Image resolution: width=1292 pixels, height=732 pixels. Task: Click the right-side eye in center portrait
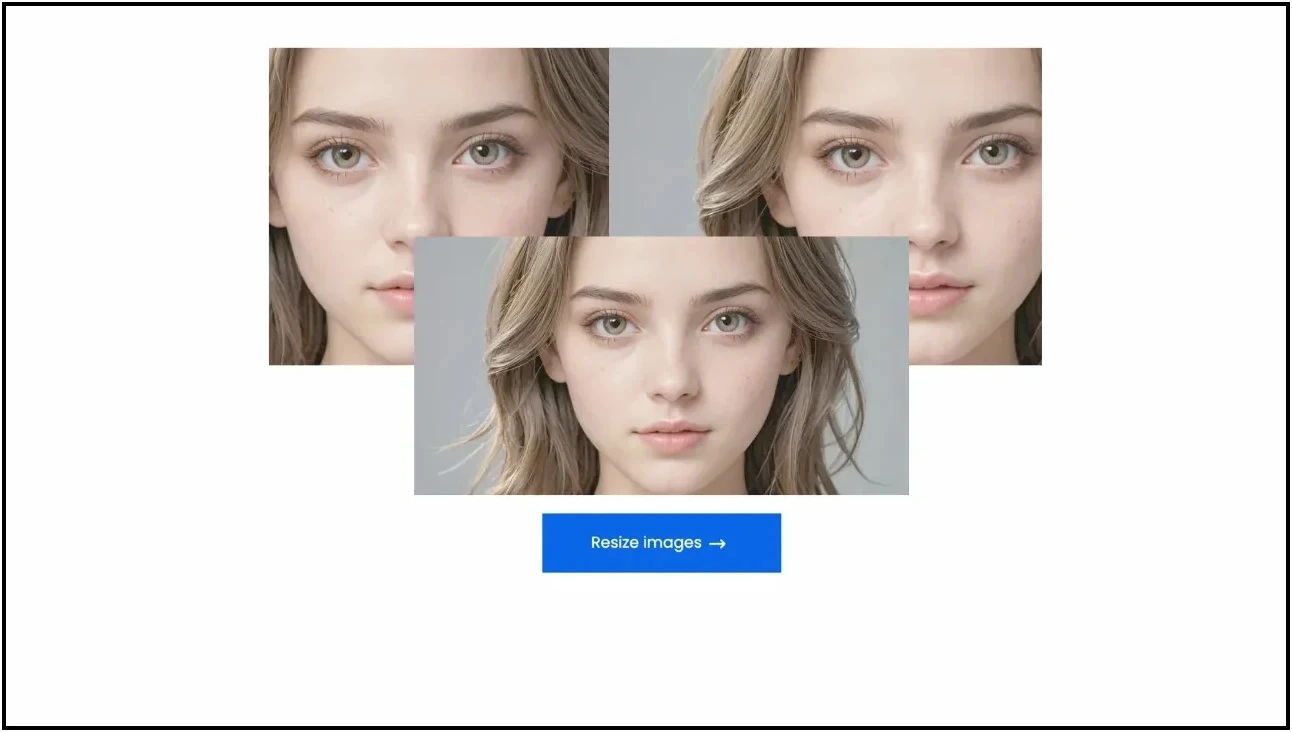(x=729, y=323)
